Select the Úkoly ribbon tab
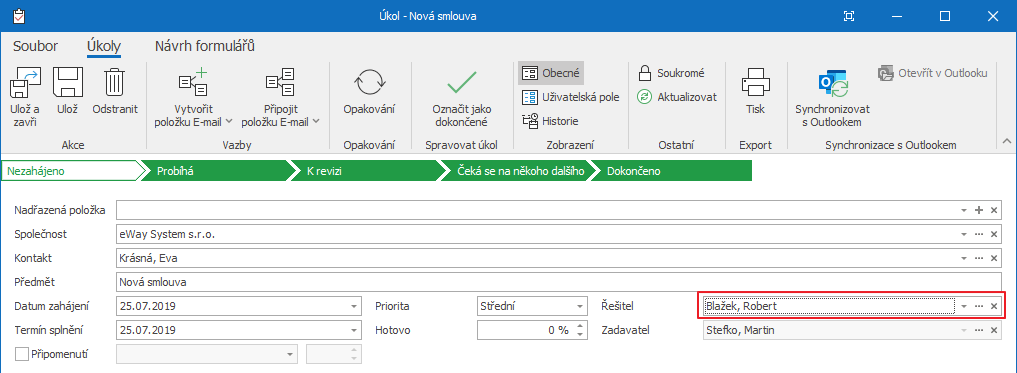The height and width of the screenshot is (373, 1017). coord(104,46)
